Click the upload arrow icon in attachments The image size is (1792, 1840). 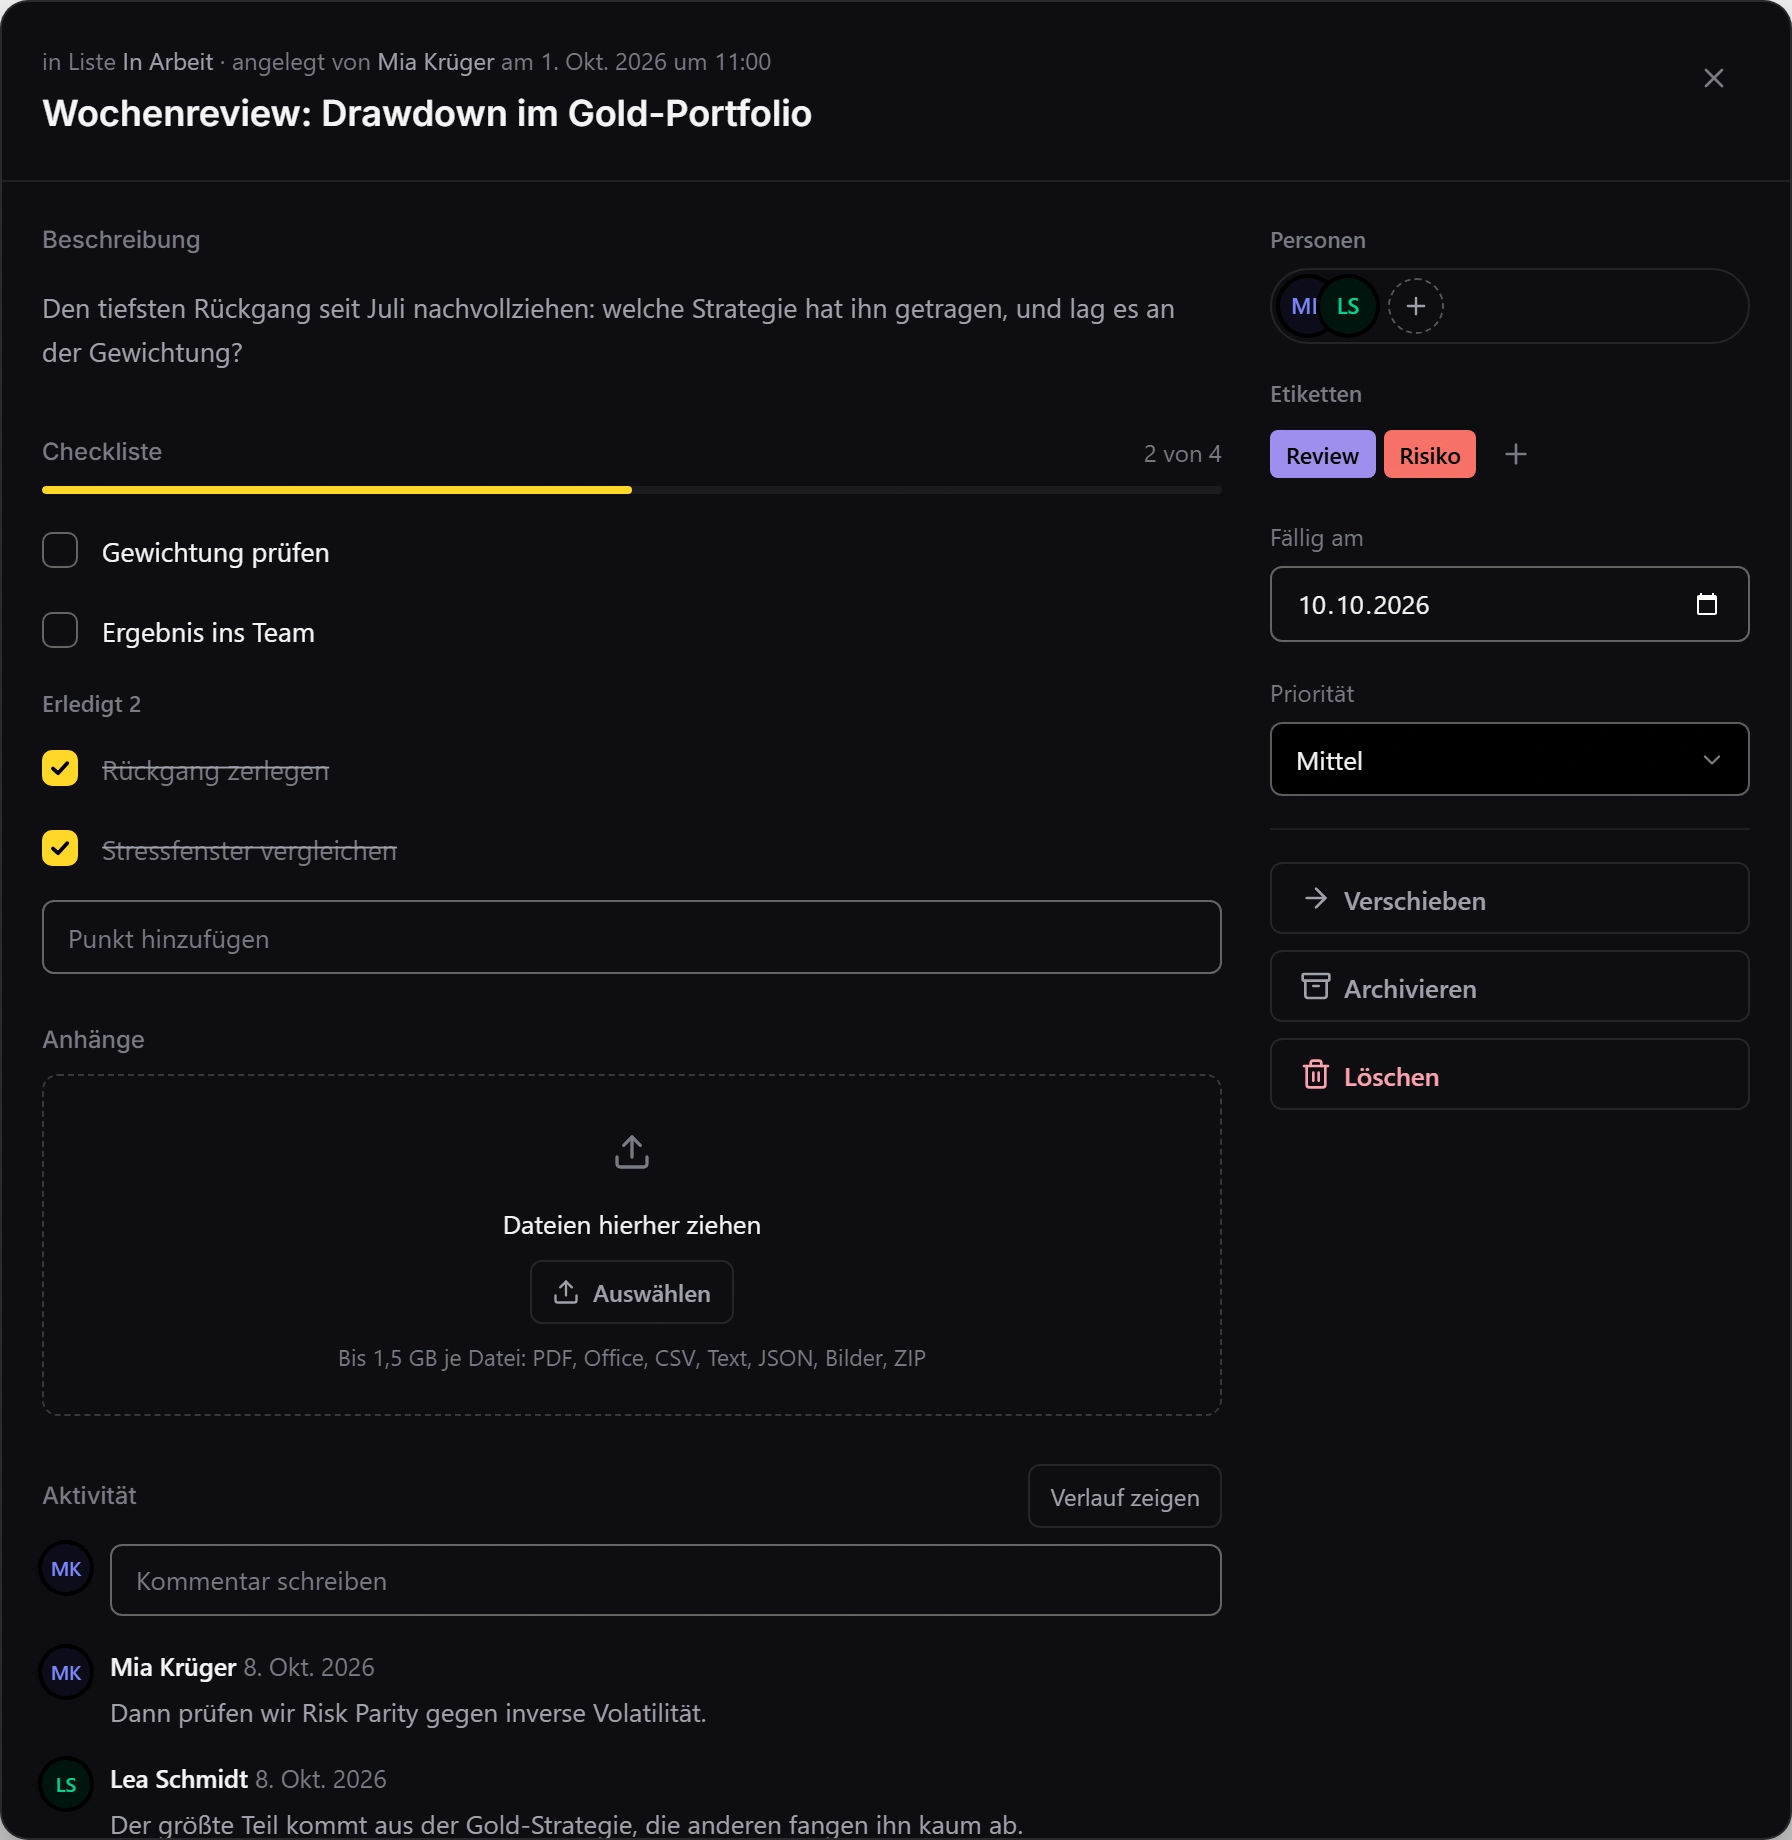click(x=632, y=1152)
